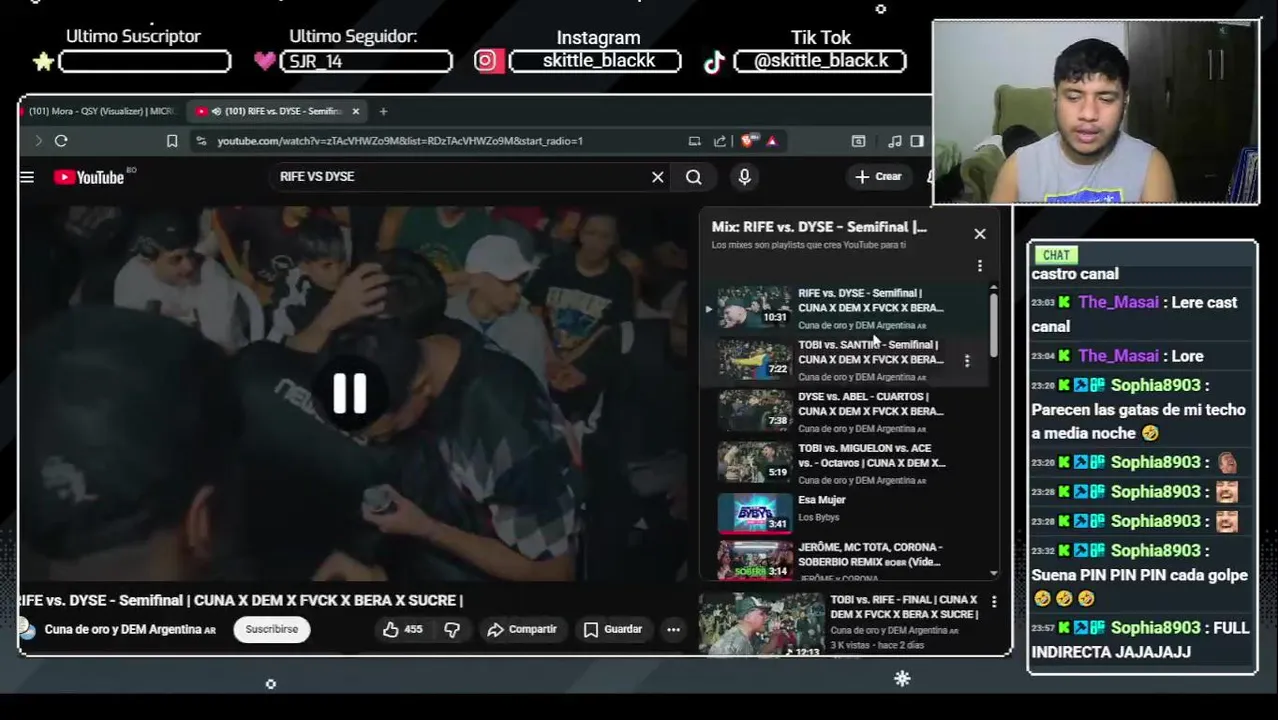Click Sophia8903 message 'FULL INDIRECTA JAJAJAJJ'

(1140, 640)
